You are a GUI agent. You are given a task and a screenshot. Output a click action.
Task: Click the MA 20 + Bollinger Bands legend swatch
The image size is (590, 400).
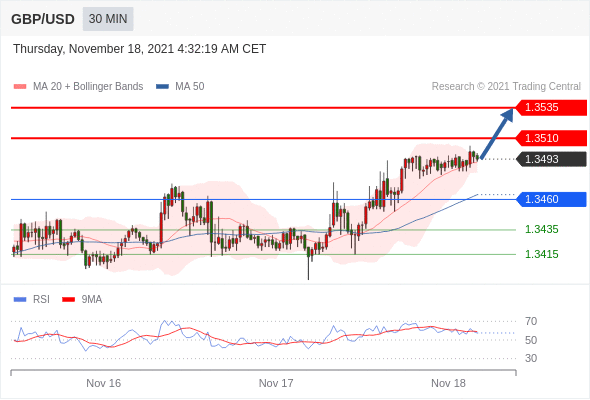tap(20, 87)
